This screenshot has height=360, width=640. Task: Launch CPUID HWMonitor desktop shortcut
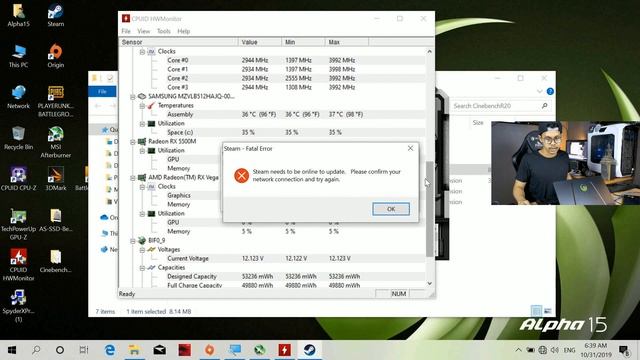(18, 265)
